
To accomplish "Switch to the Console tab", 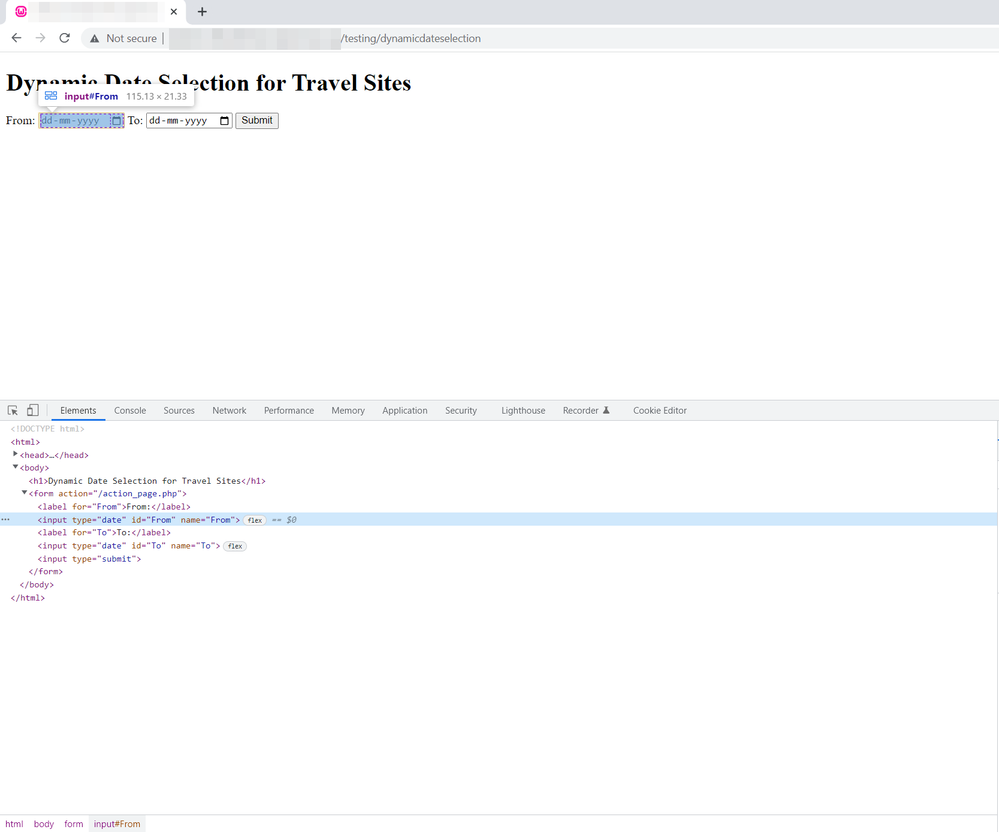I will pyautogui.click(x=130, y=411).
